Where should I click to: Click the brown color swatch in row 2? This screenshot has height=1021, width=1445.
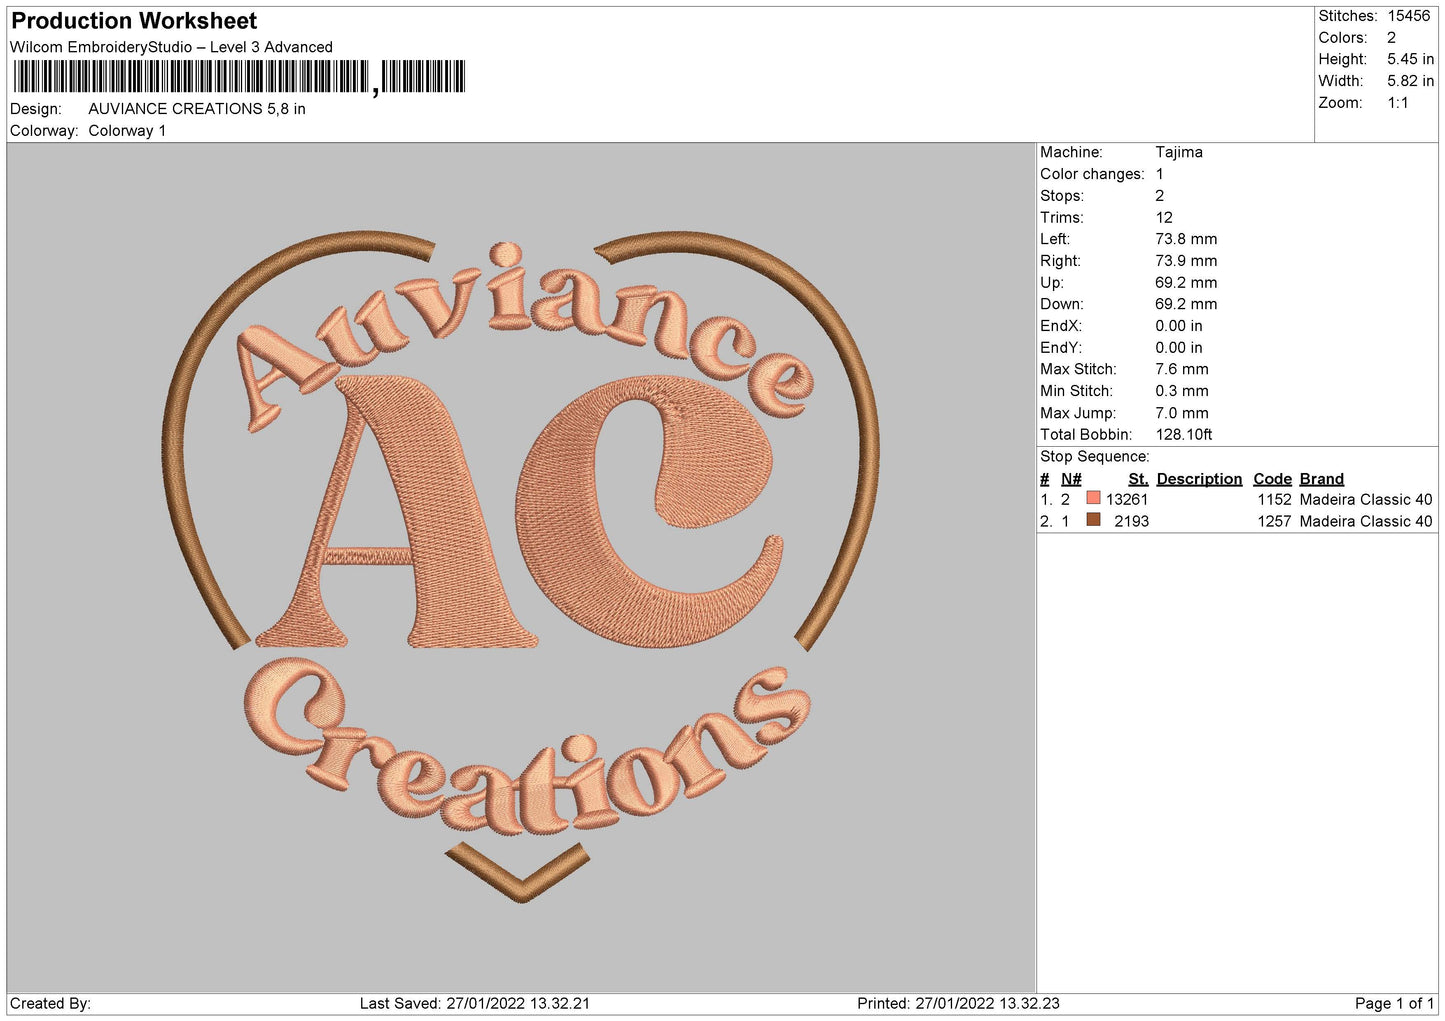point(1093,520)
